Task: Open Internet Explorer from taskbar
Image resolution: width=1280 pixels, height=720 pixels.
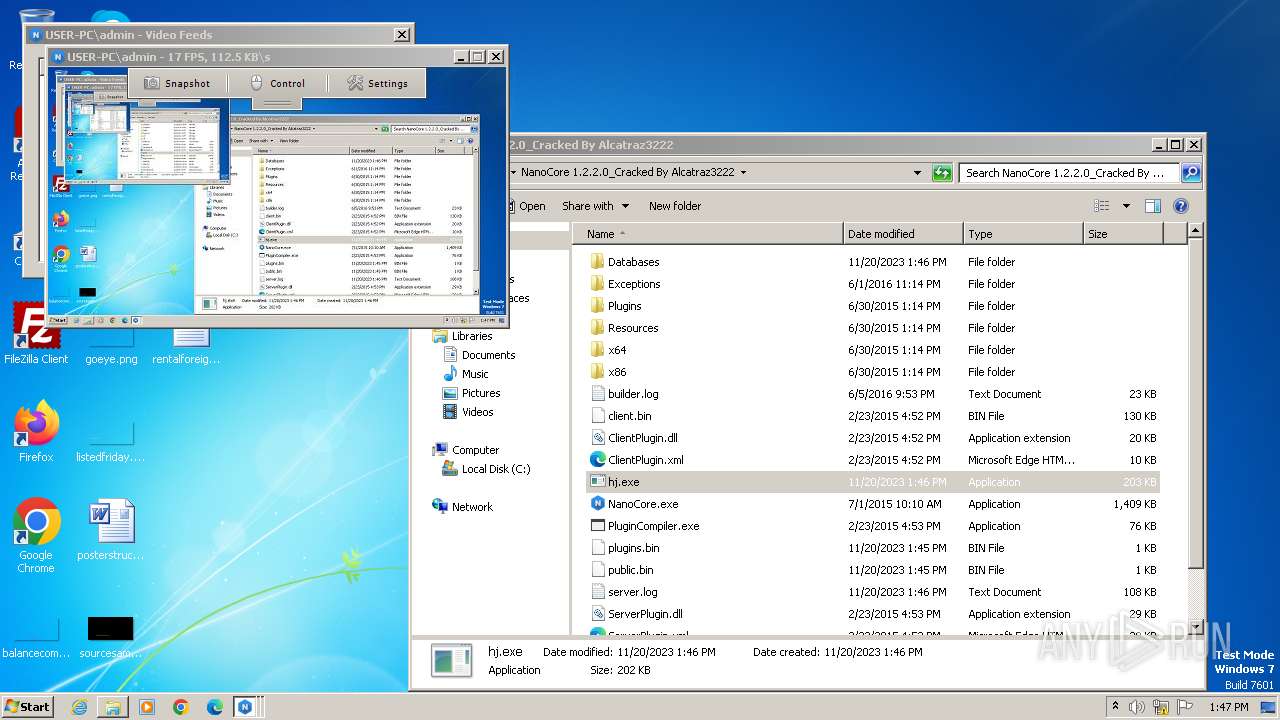Action: click(79, 707)
